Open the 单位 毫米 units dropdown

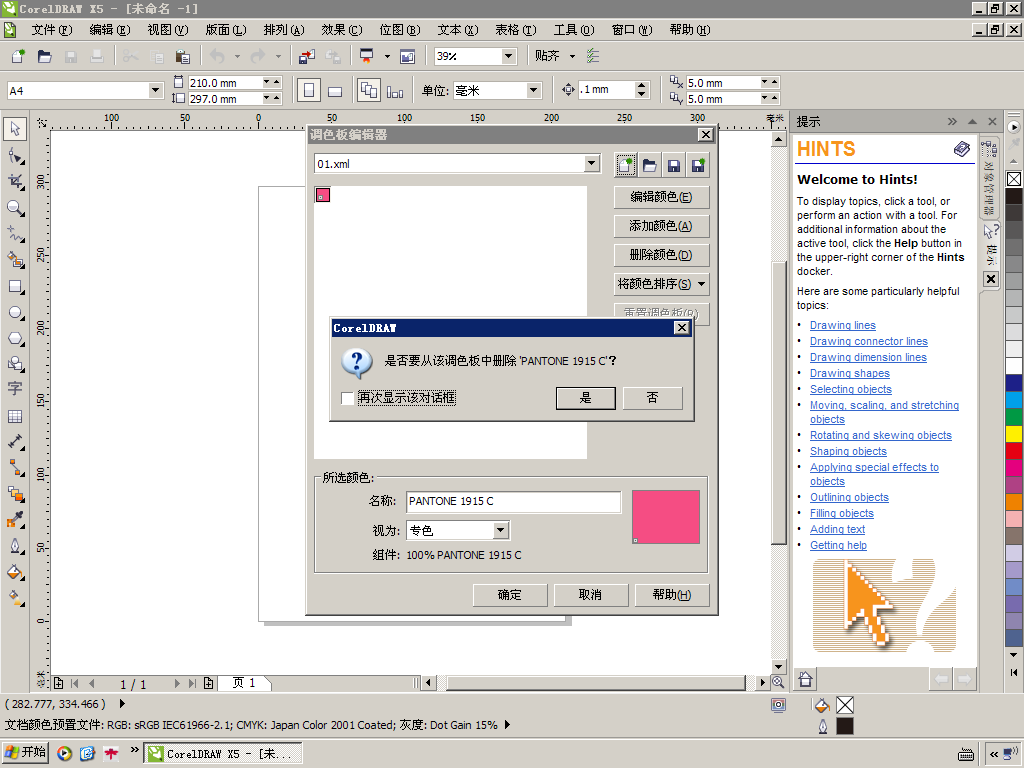pos(534,90)
